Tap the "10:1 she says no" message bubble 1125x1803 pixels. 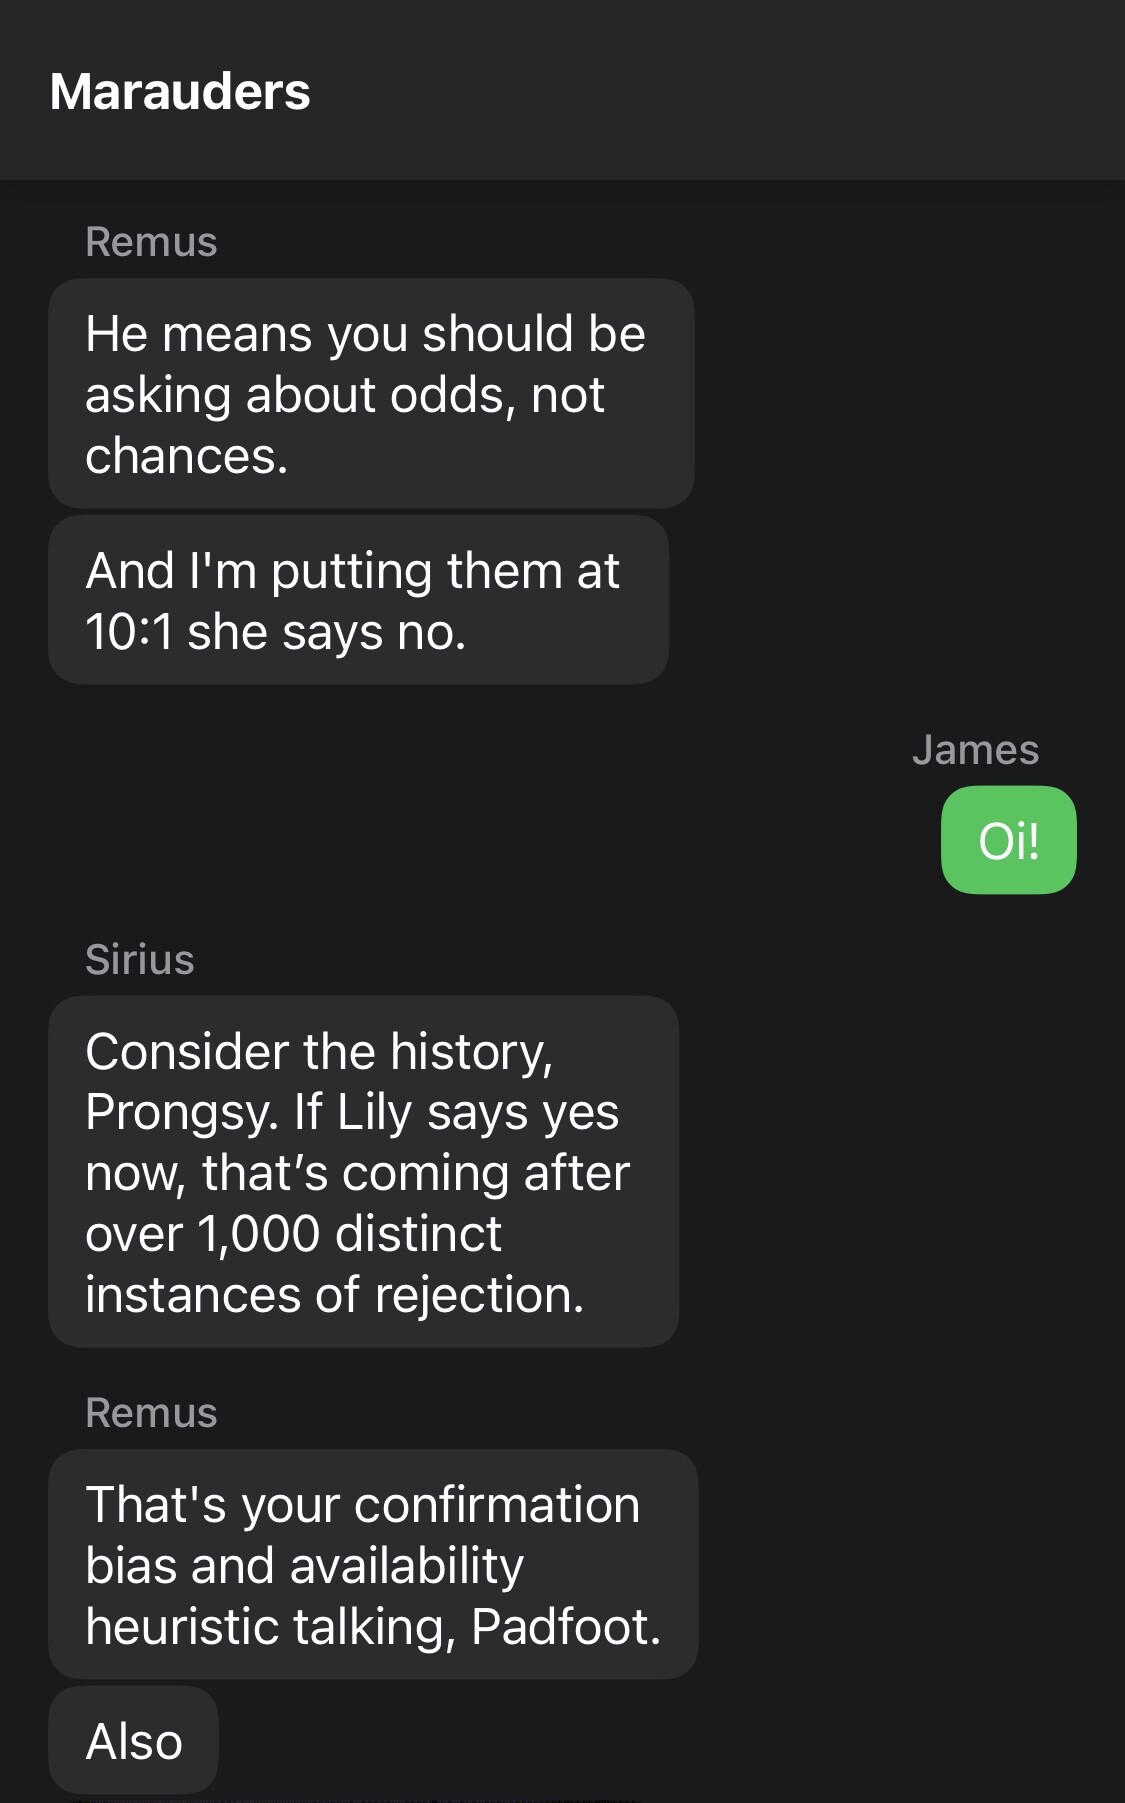(357, 600)
